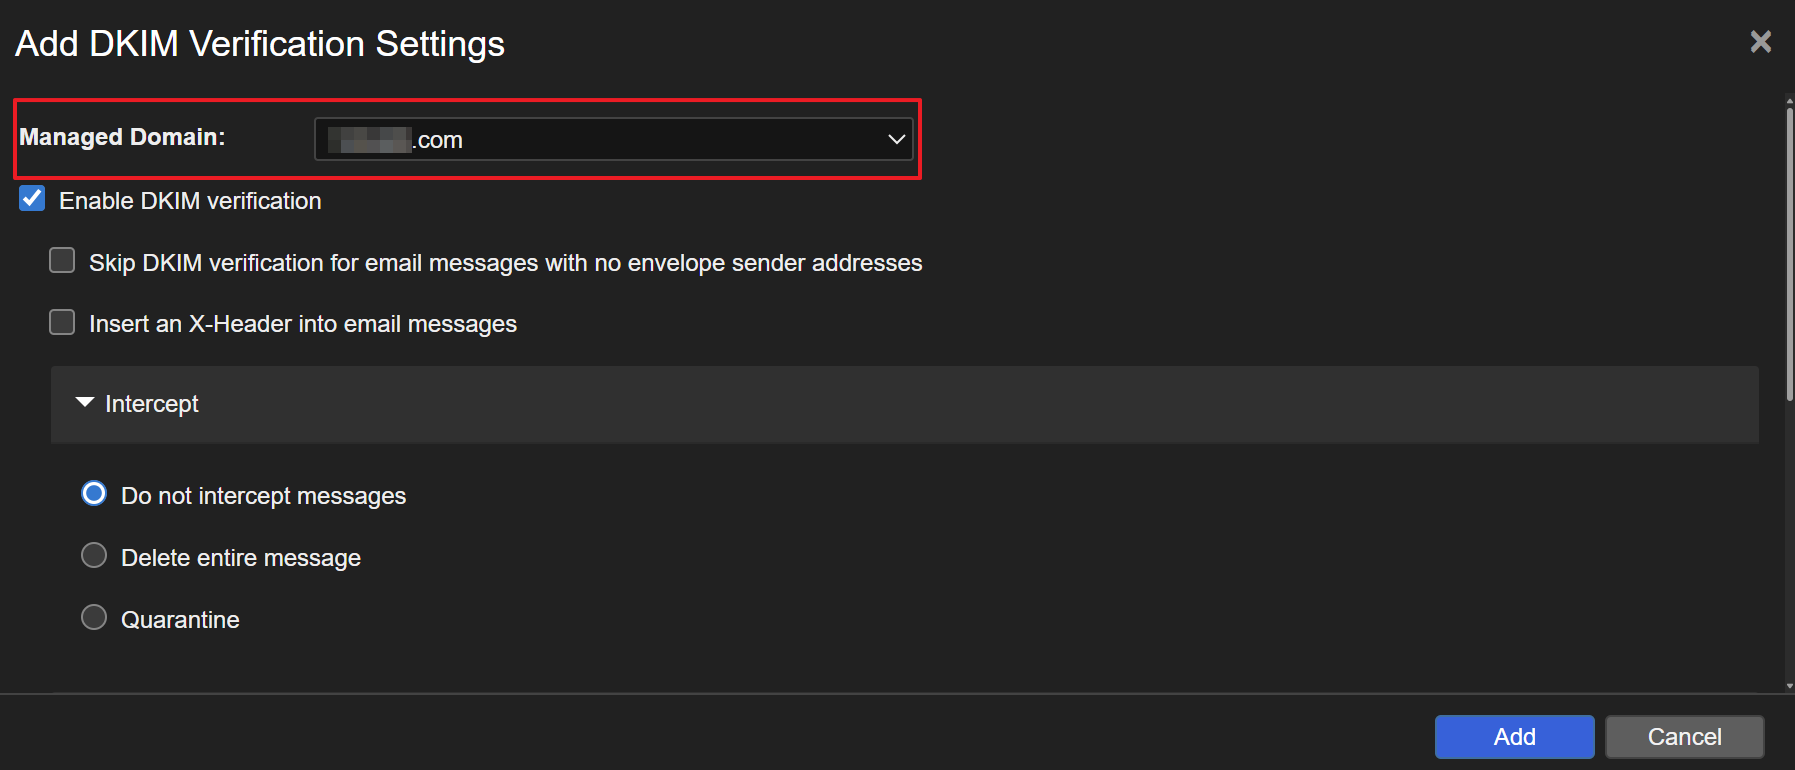Enable skipping verification for no envelope sender
Viewport: 1795px width, 770px height.
click(62, 261)
